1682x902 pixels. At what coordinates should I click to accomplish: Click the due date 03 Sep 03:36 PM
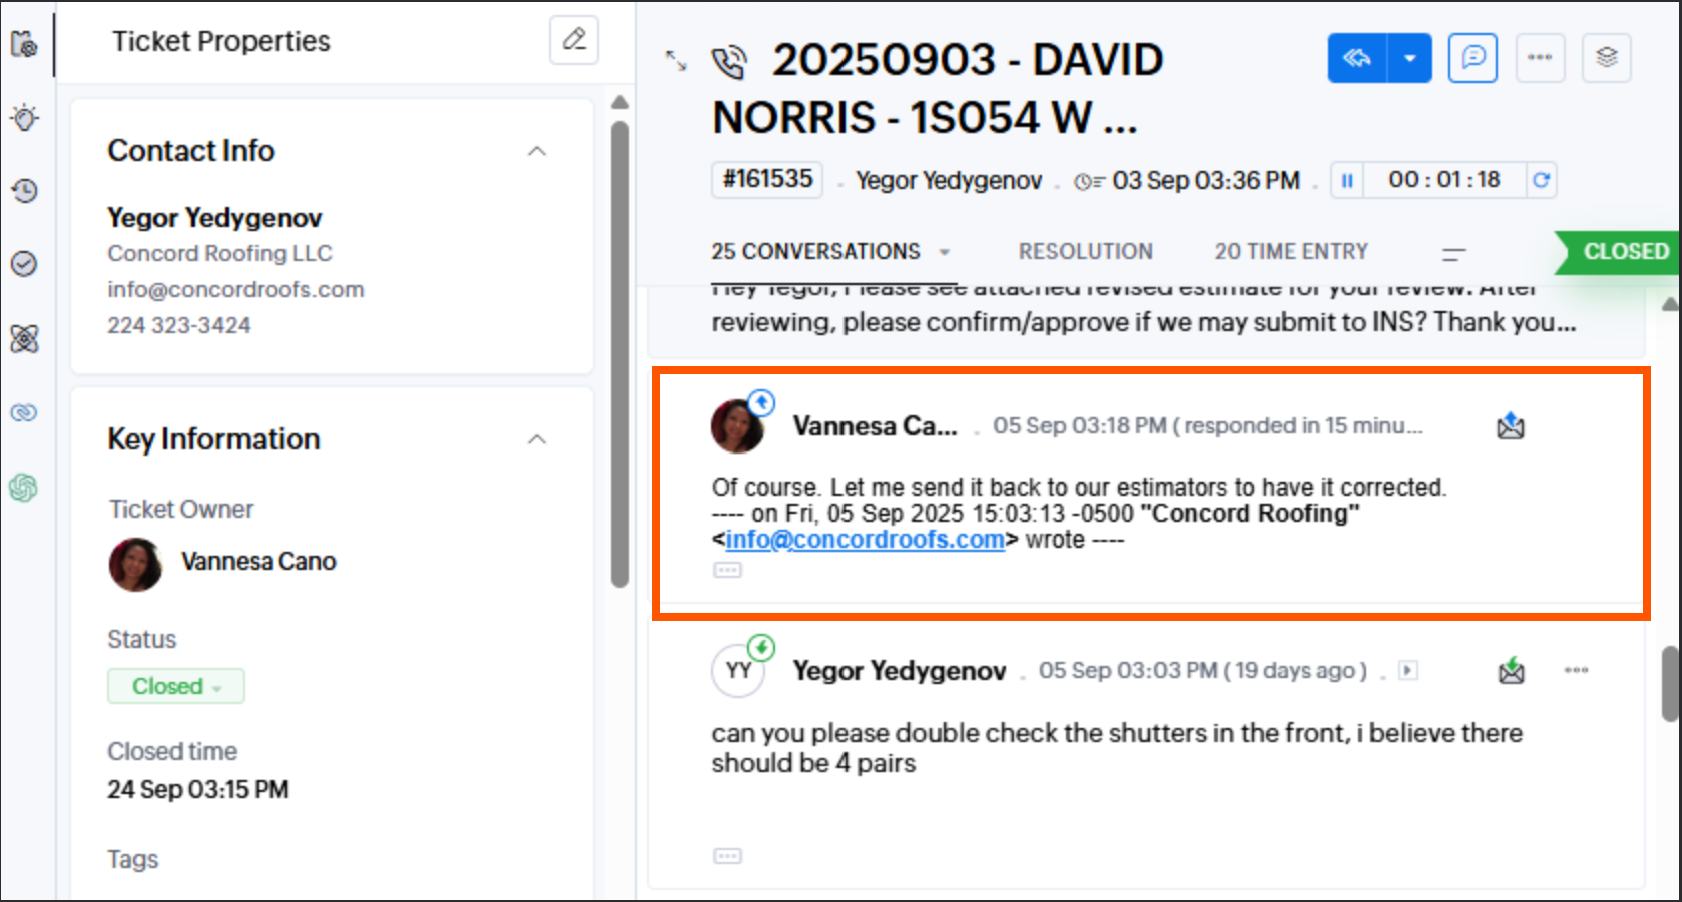[1206, 181]
